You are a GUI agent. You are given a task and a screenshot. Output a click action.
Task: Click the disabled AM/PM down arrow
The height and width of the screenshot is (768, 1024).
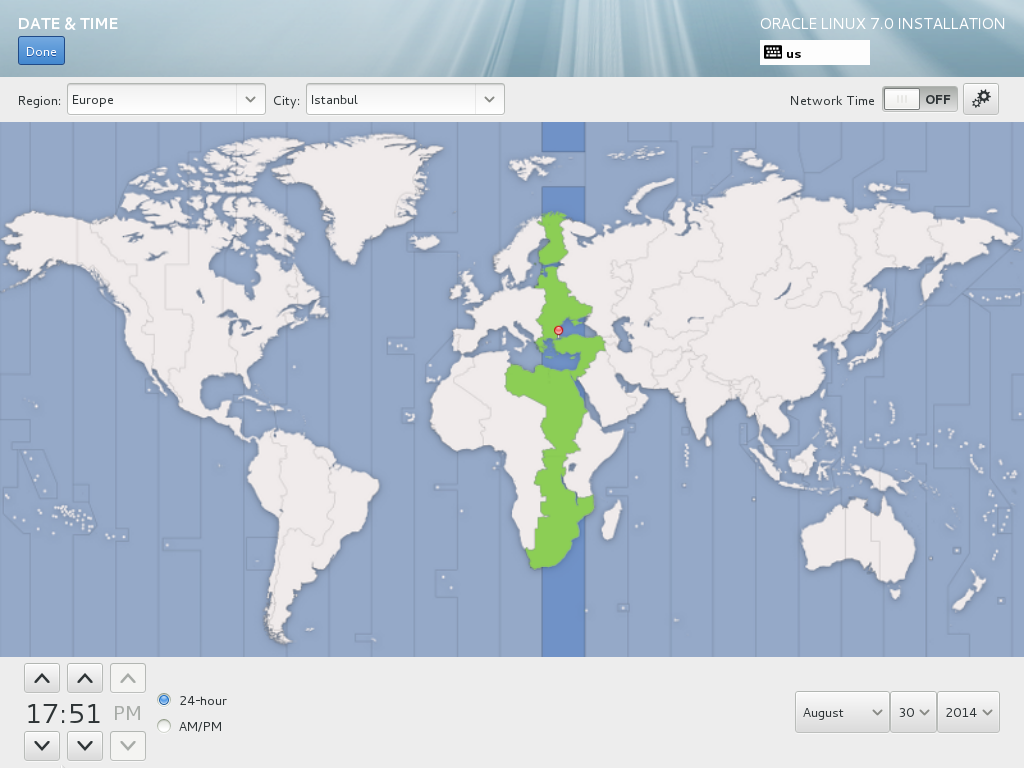tap(128, 745)
